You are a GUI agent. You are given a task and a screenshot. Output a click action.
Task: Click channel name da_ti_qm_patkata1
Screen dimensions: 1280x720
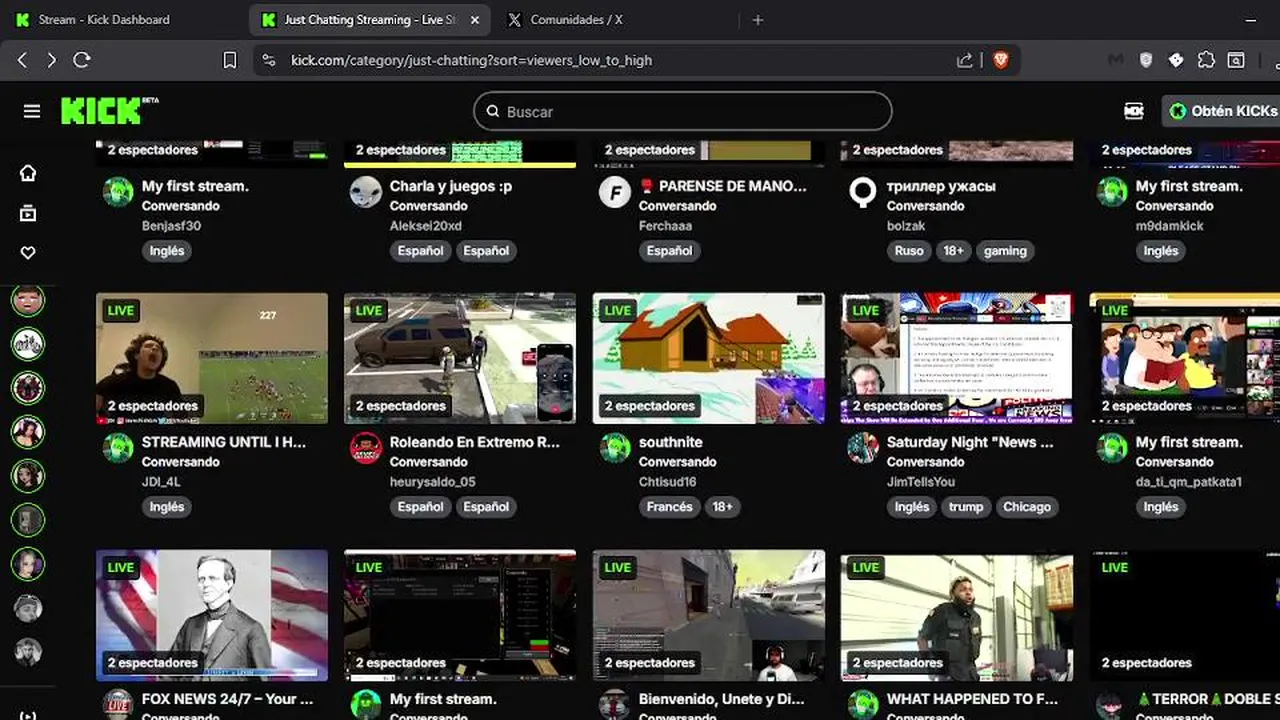(1189, 482)
